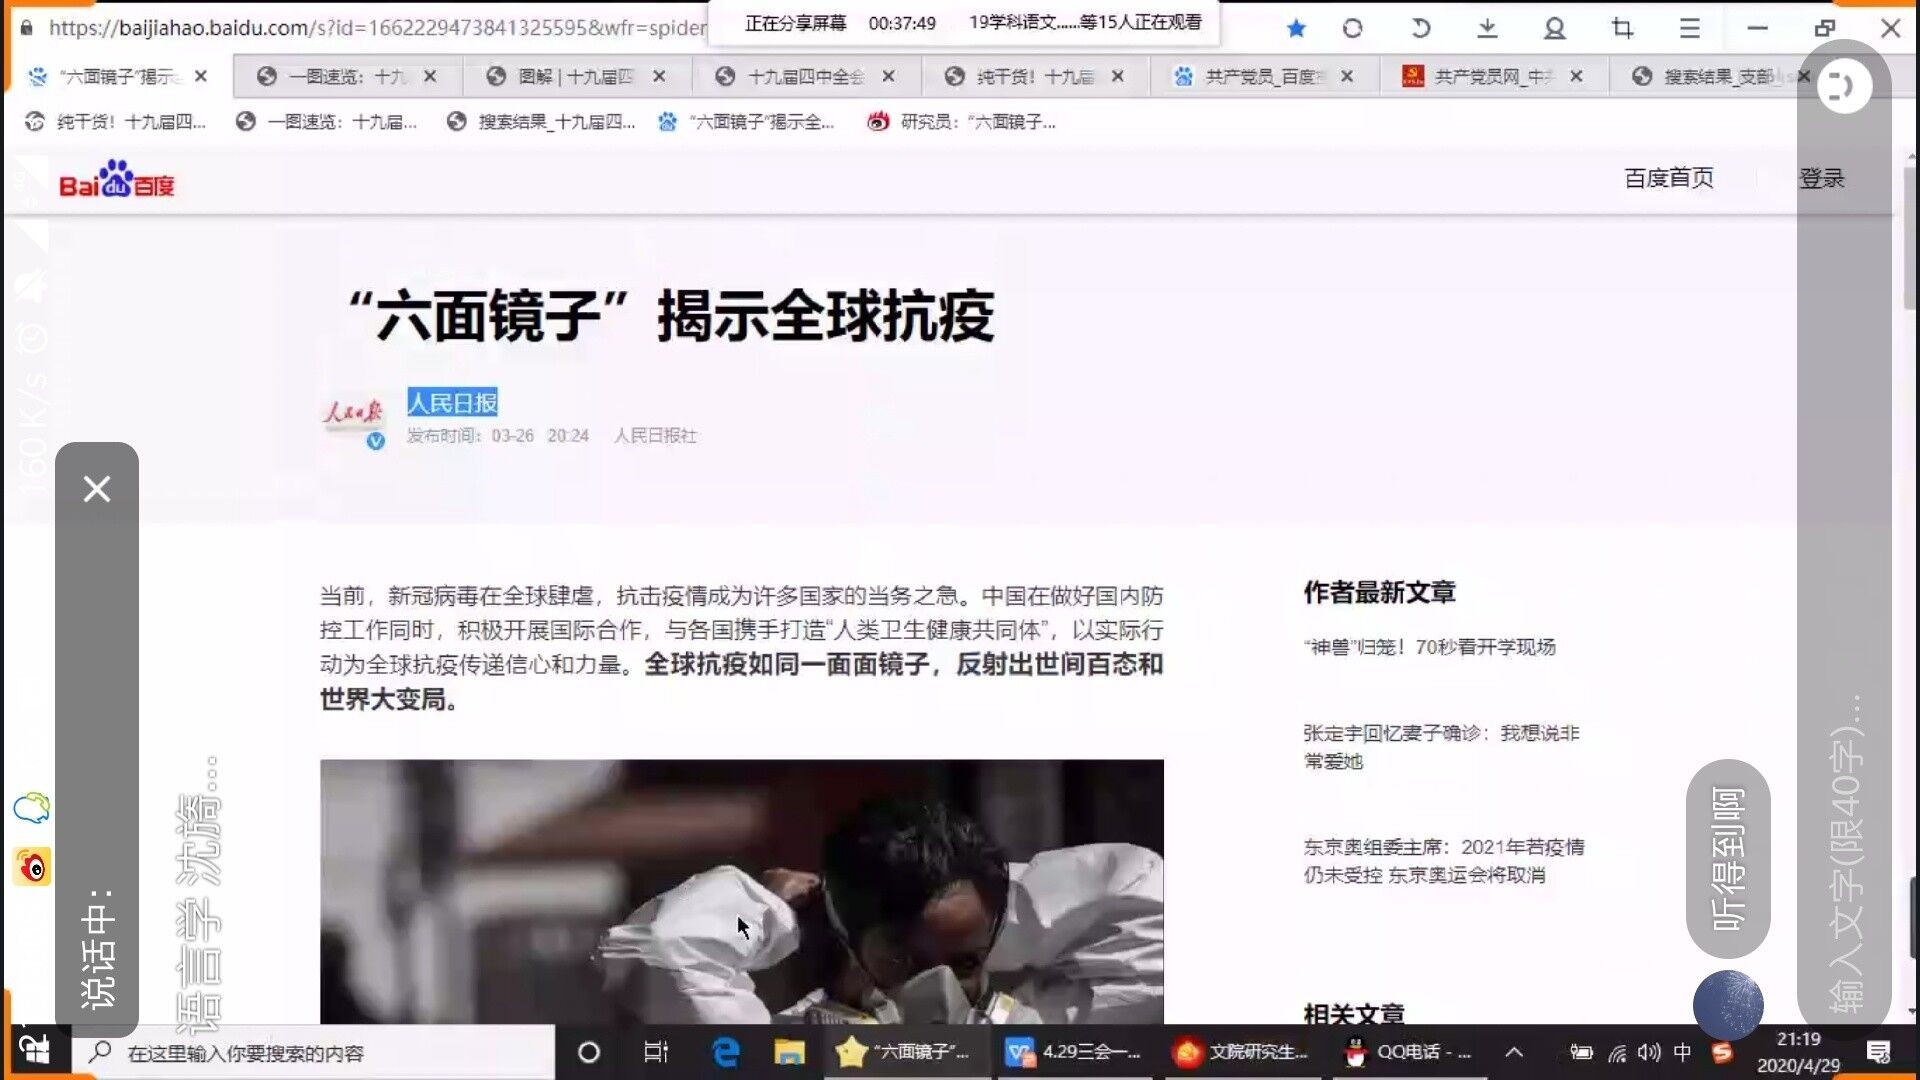Open Microsoft Edge from the taskbar
The image size is (1920, 1080).
pyautogui.click(x=725, y=1052)
